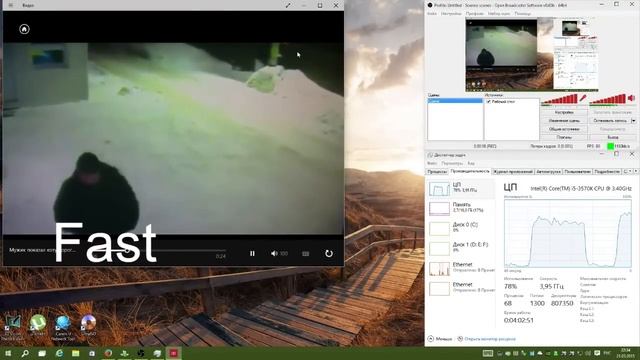This screenshot has height=360, width=640.
Task: Open the uTorrent desktop shortcut
Action: 38,326
